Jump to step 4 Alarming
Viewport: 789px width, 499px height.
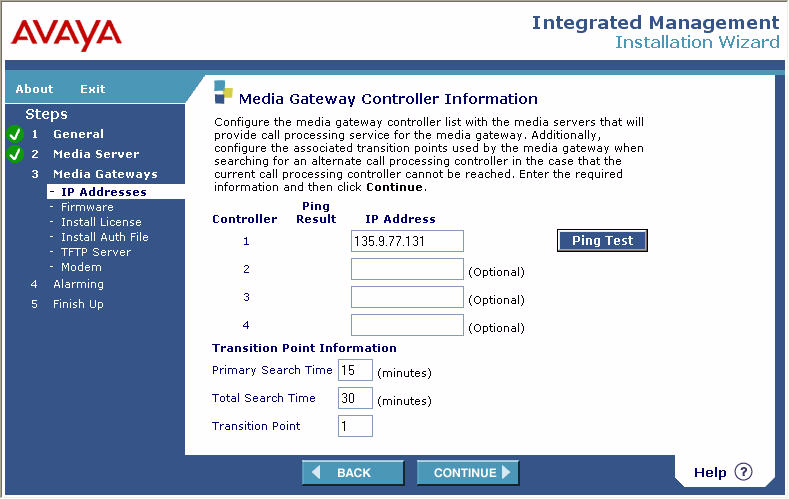point(78,284)
